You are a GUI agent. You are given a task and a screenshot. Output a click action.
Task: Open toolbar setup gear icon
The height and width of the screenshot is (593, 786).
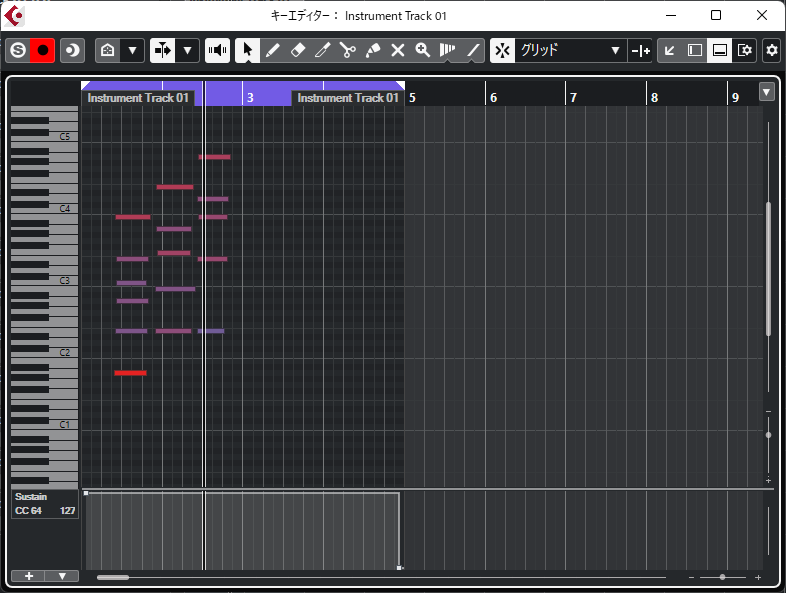(772, 50)
